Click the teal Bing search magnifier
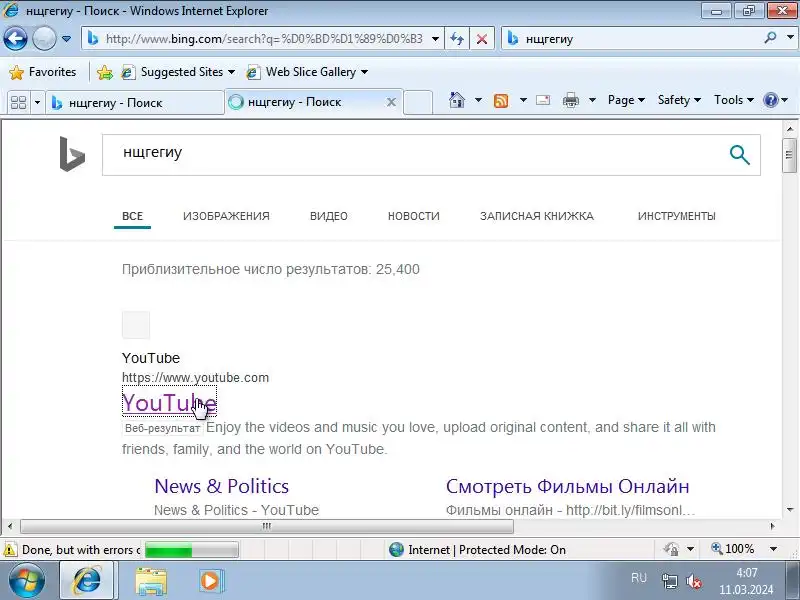This screenshot has width=800, height=600. click(739, 155)
